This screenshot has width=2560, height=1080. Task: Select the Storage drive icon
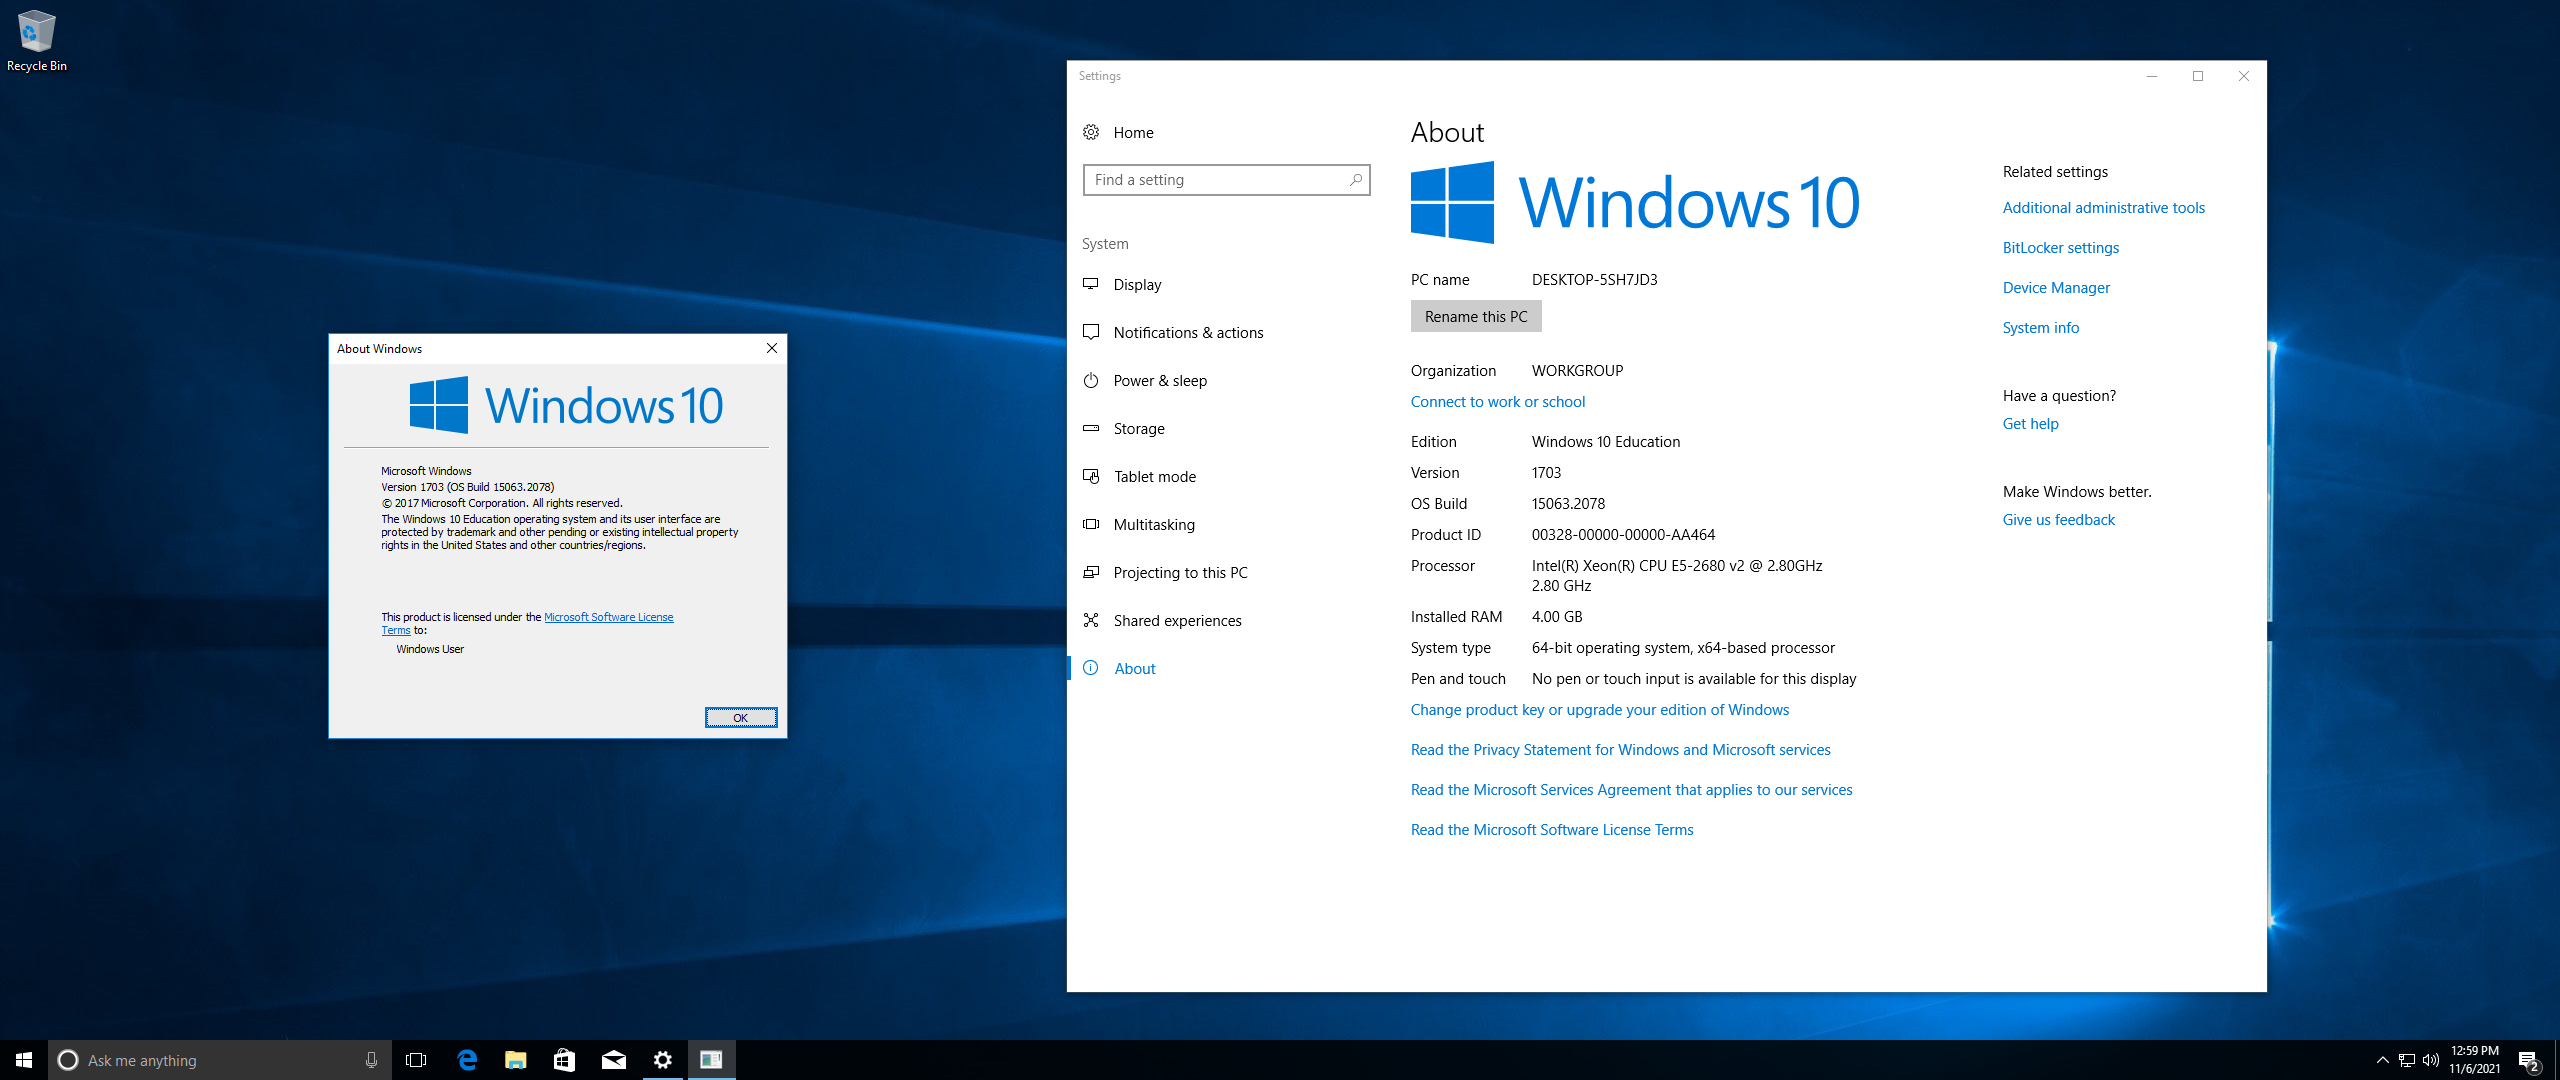1091,428
